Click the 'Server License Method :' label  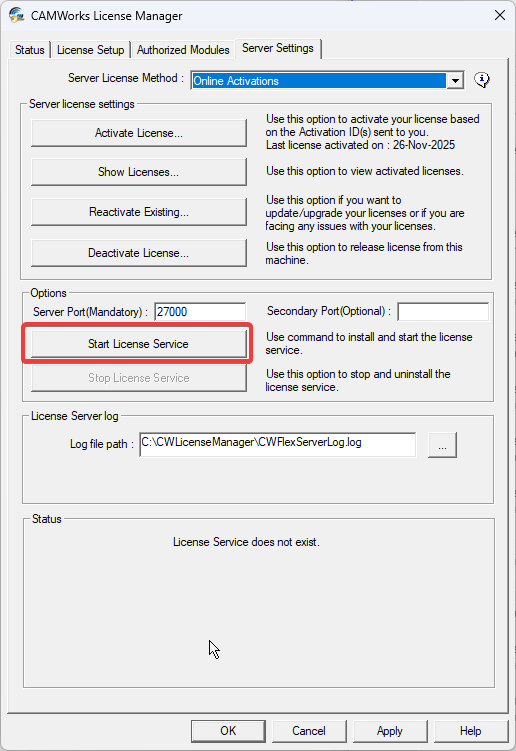click(126, 78)
